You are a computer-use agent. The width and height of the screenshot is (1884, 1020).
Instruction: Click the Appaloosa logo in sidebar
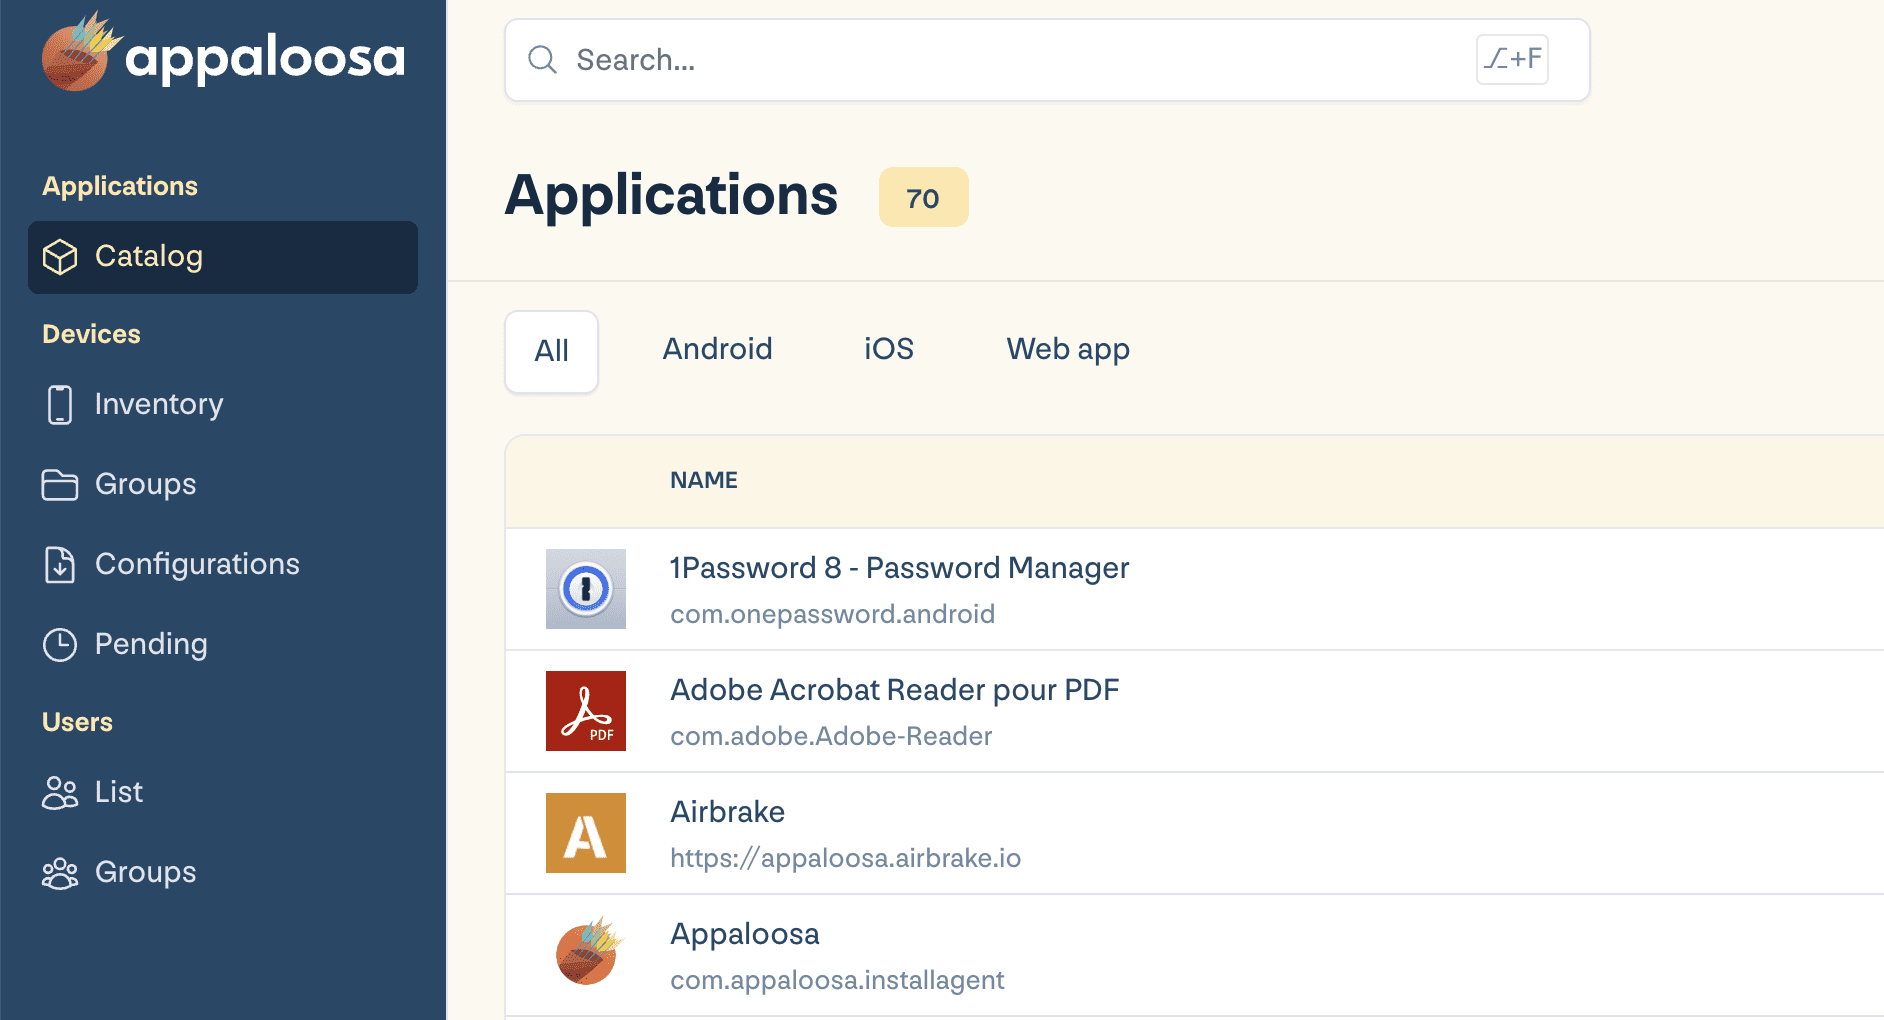tap(223, 52)
